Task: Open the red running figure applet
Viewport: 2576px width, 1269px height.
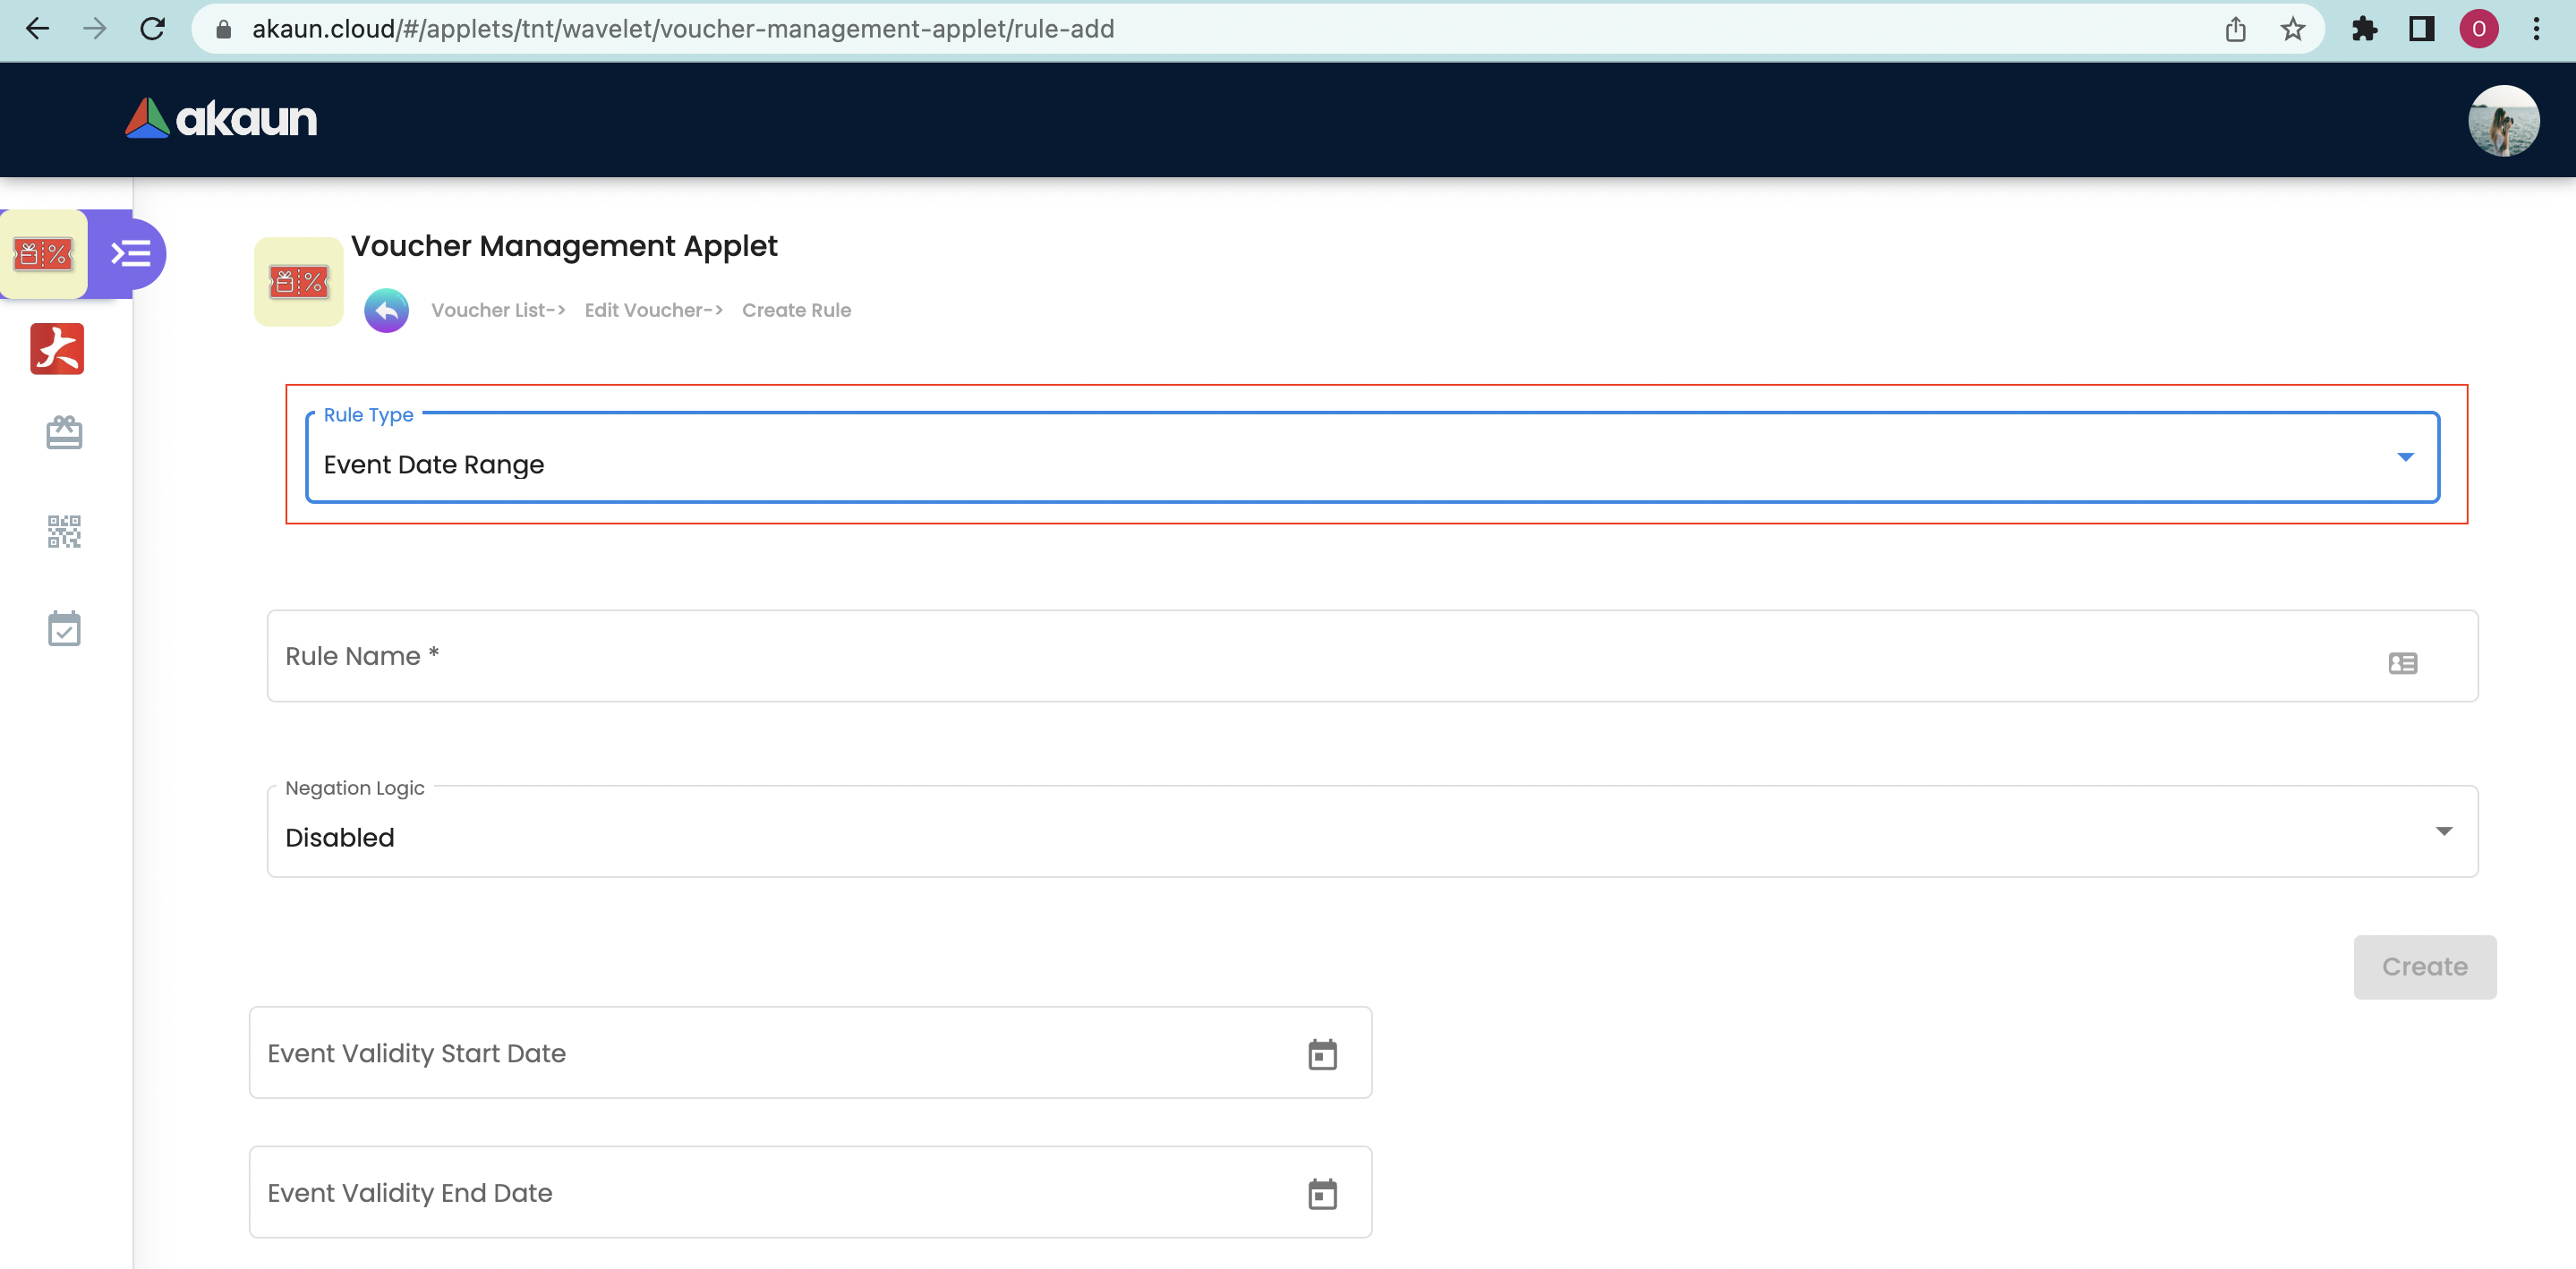Action: [x=57, y=349]
